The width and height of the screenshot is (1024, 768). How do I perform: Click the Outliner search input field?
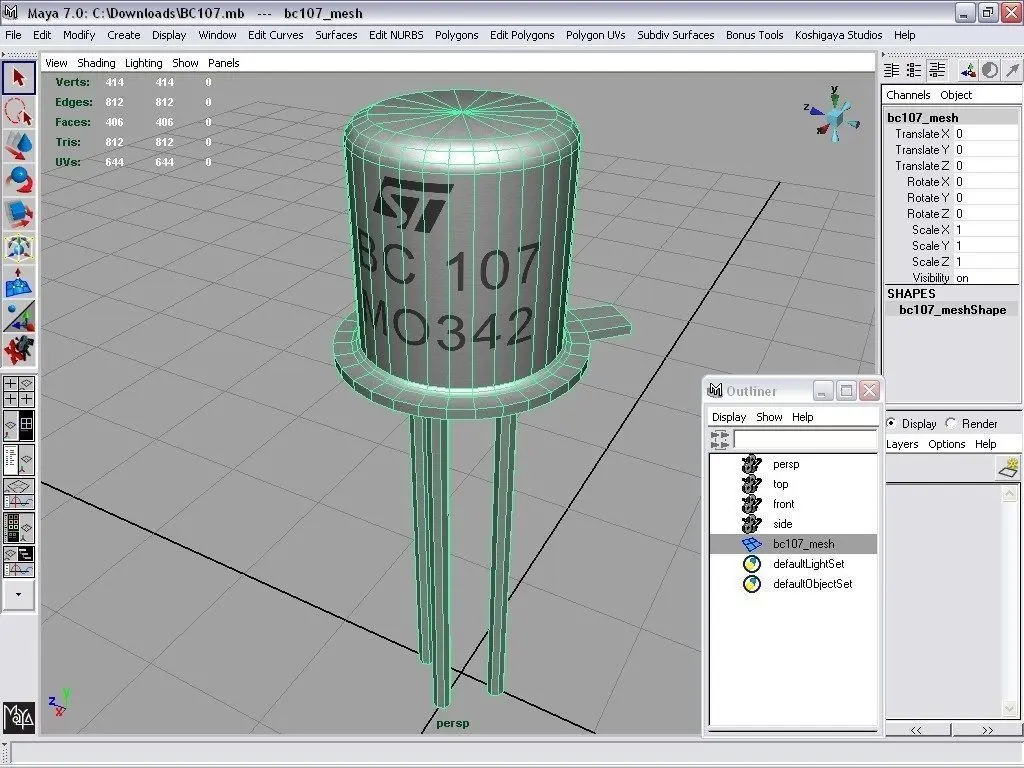[805, 440]
